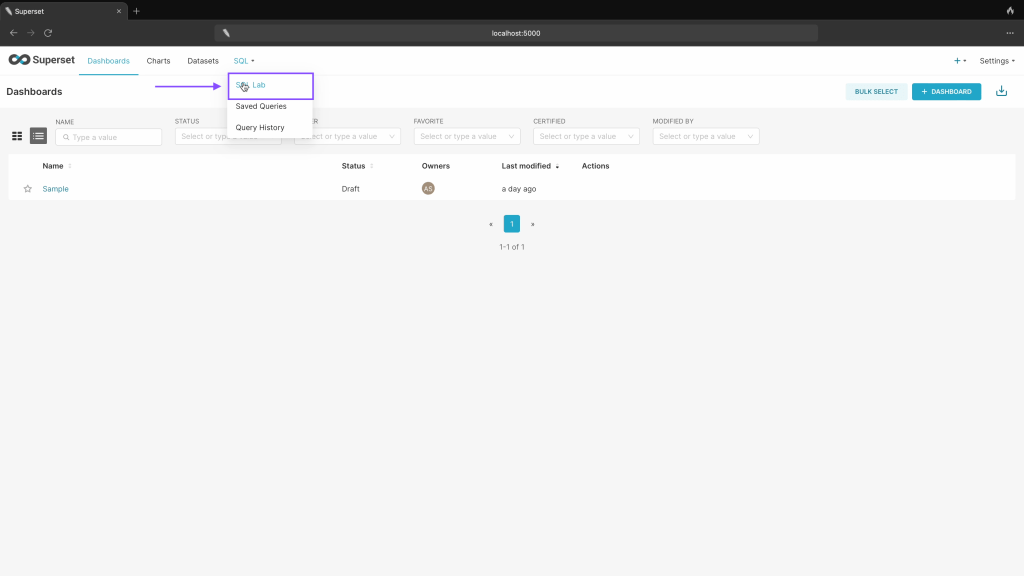
Task: Expand the Certified filter dropdown
Action: (x=586, y=136)
